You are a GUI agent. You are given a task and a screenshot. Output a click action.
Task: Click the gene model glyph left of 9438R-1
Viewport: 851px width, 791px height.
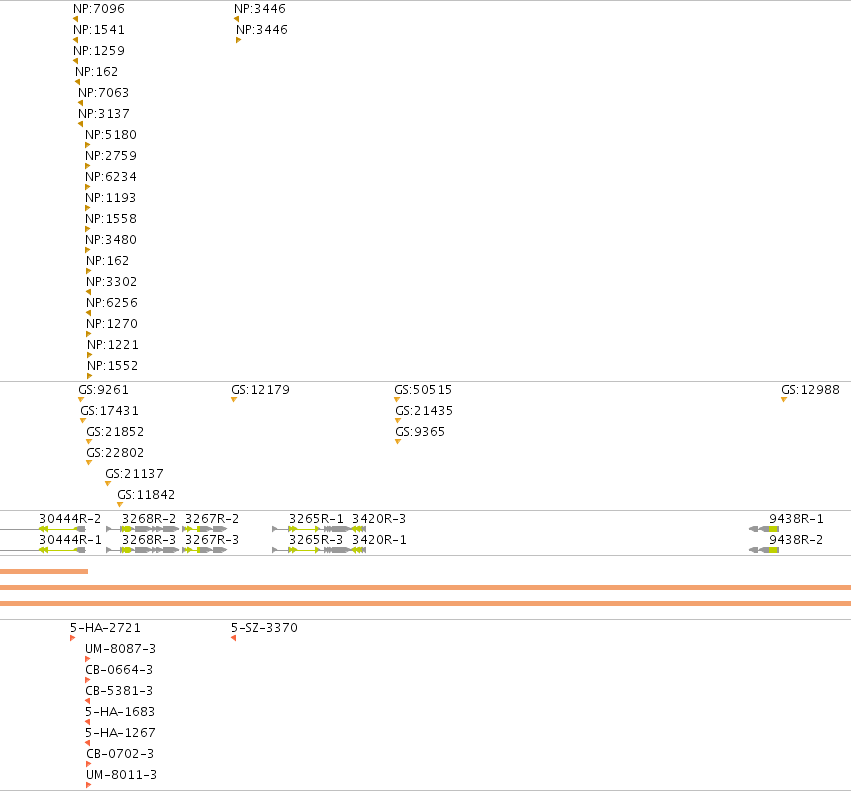coord(764,529)
